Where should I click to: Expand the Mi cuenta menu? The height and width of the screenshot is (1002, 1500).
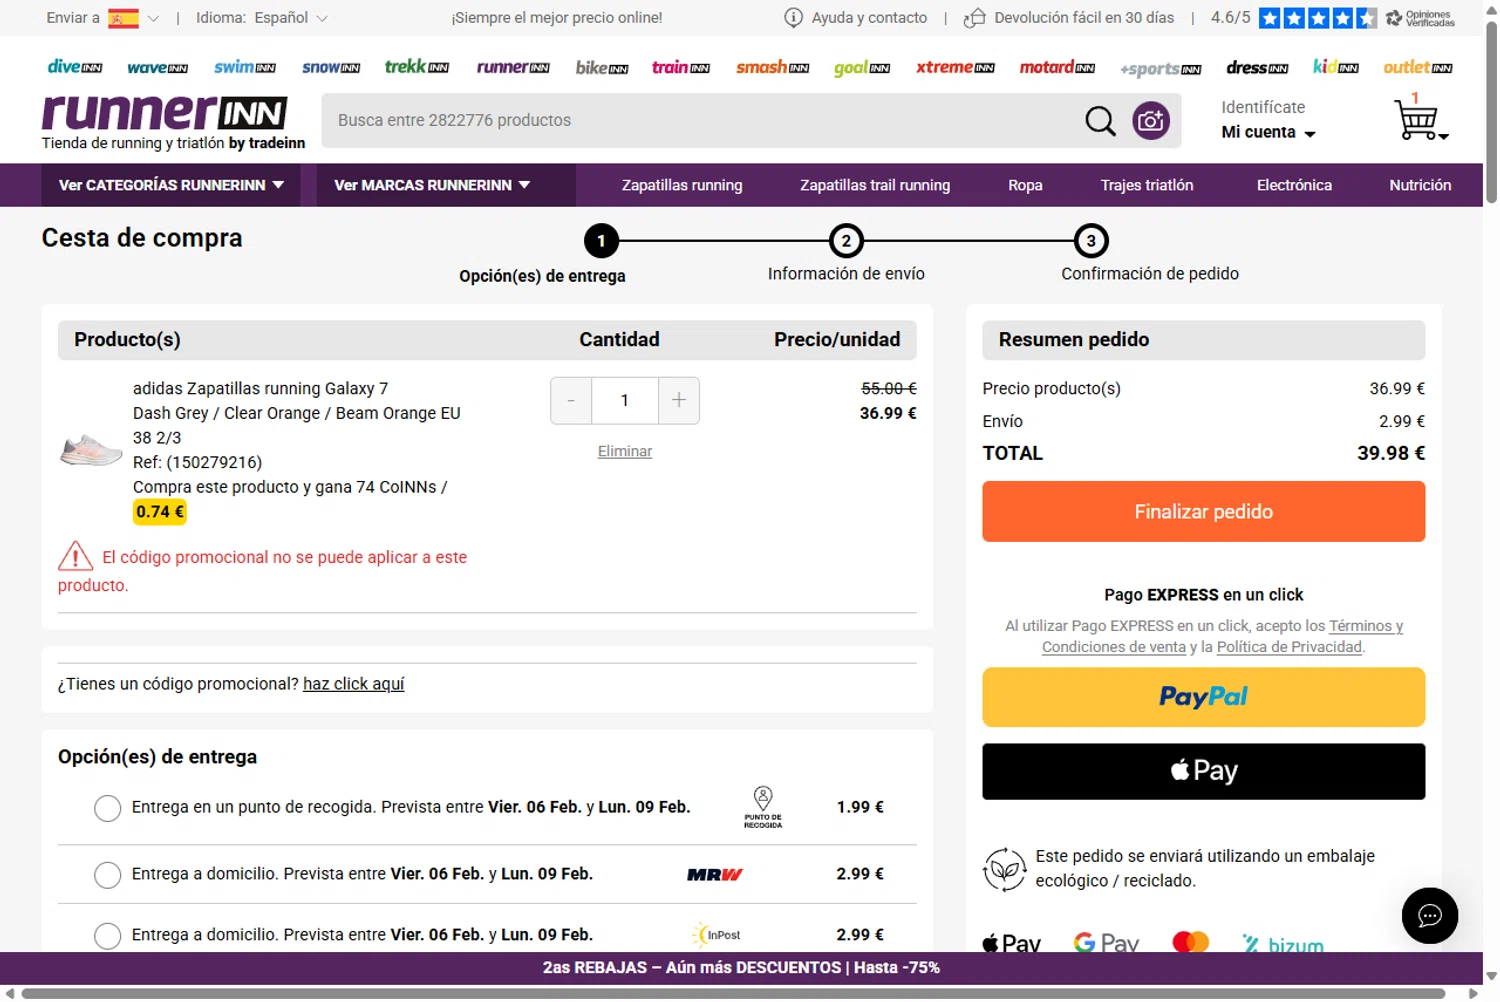[x=1268, y=133]
